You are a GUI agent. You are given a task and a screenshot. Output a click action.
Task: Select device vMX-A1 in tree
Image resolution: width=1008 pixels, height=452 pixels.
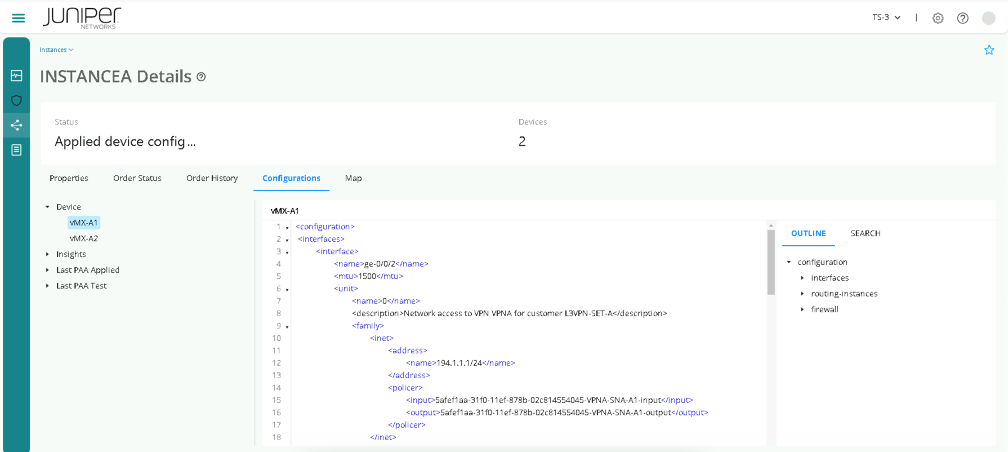click(84, 222)
